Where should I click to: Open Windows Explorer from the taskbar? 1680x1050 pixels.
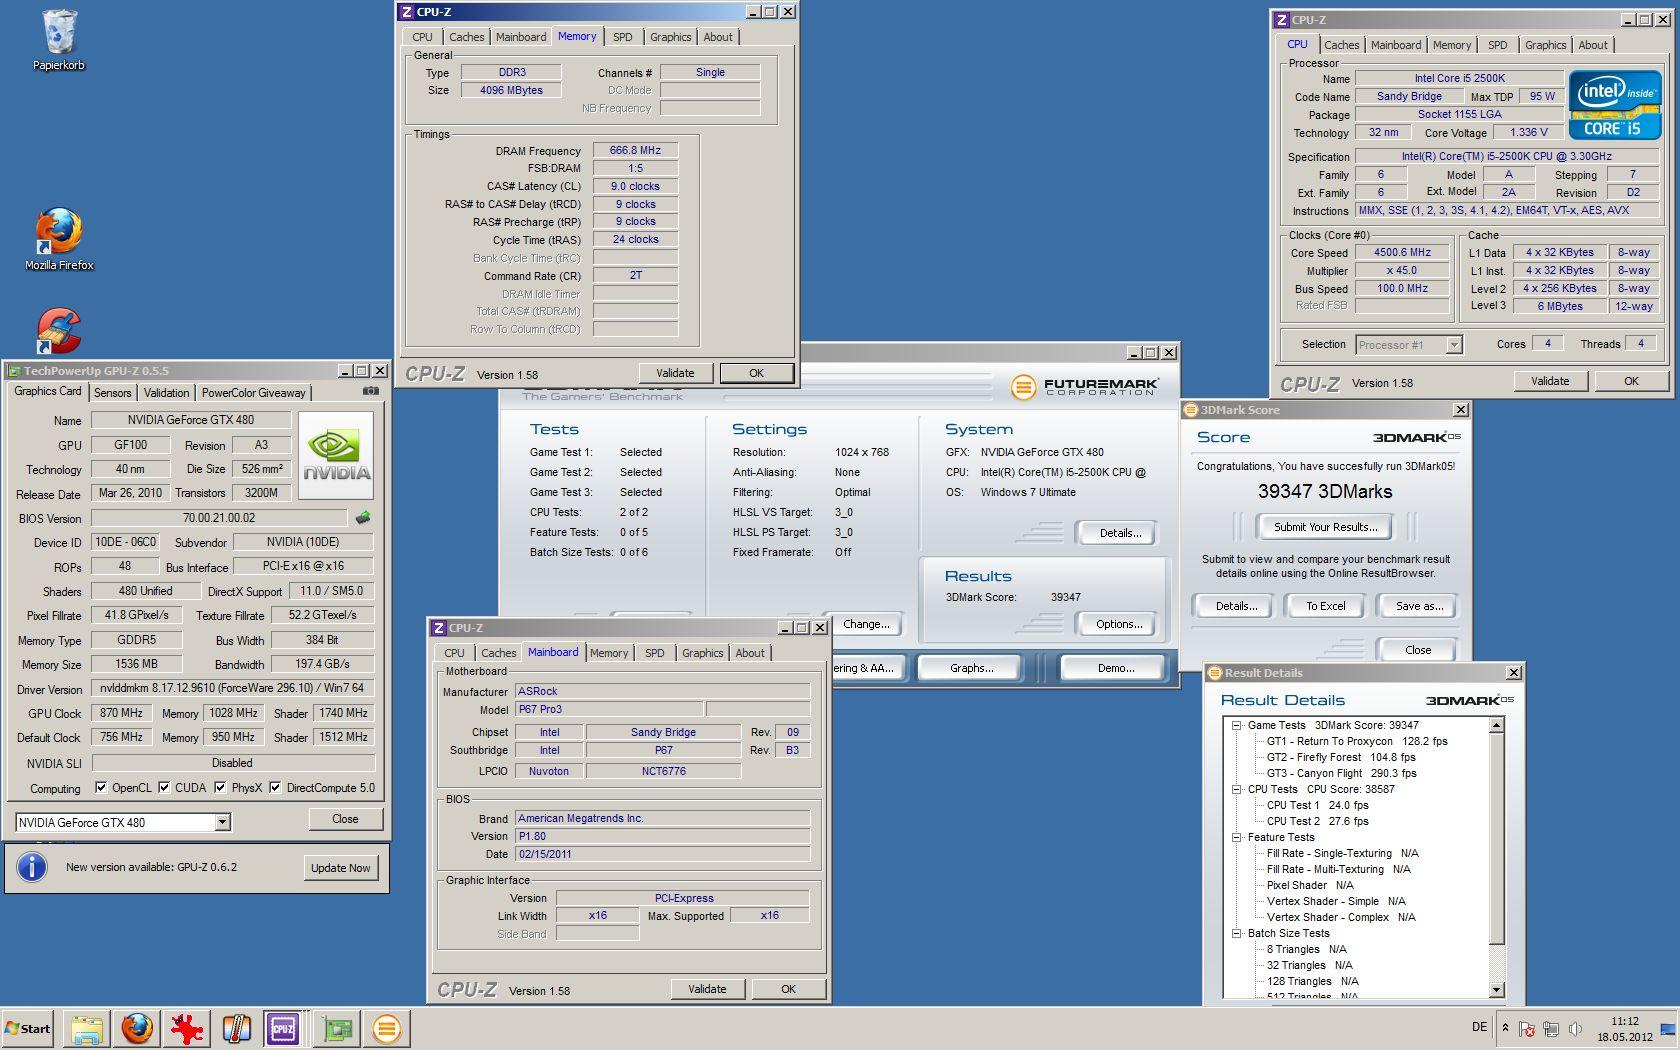[87, 1028]
